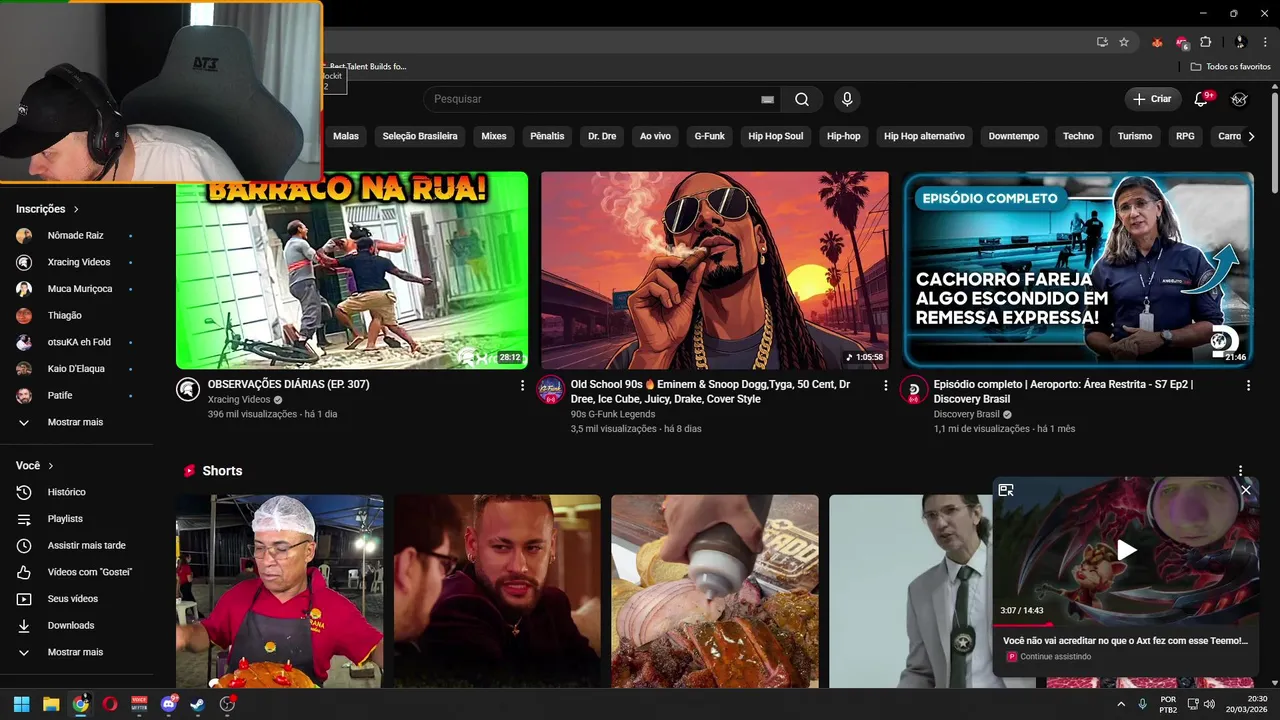
Task: Open Windows Start menu
Action: click(x=21, y=704)
